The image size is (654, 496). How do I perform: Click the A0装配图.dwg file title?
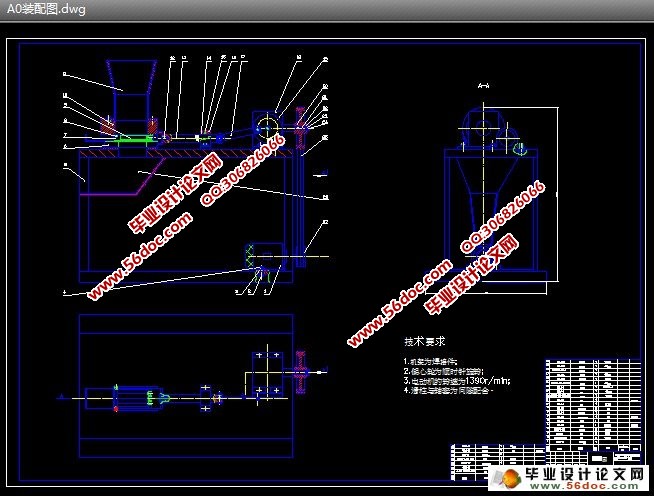[46, 10]
